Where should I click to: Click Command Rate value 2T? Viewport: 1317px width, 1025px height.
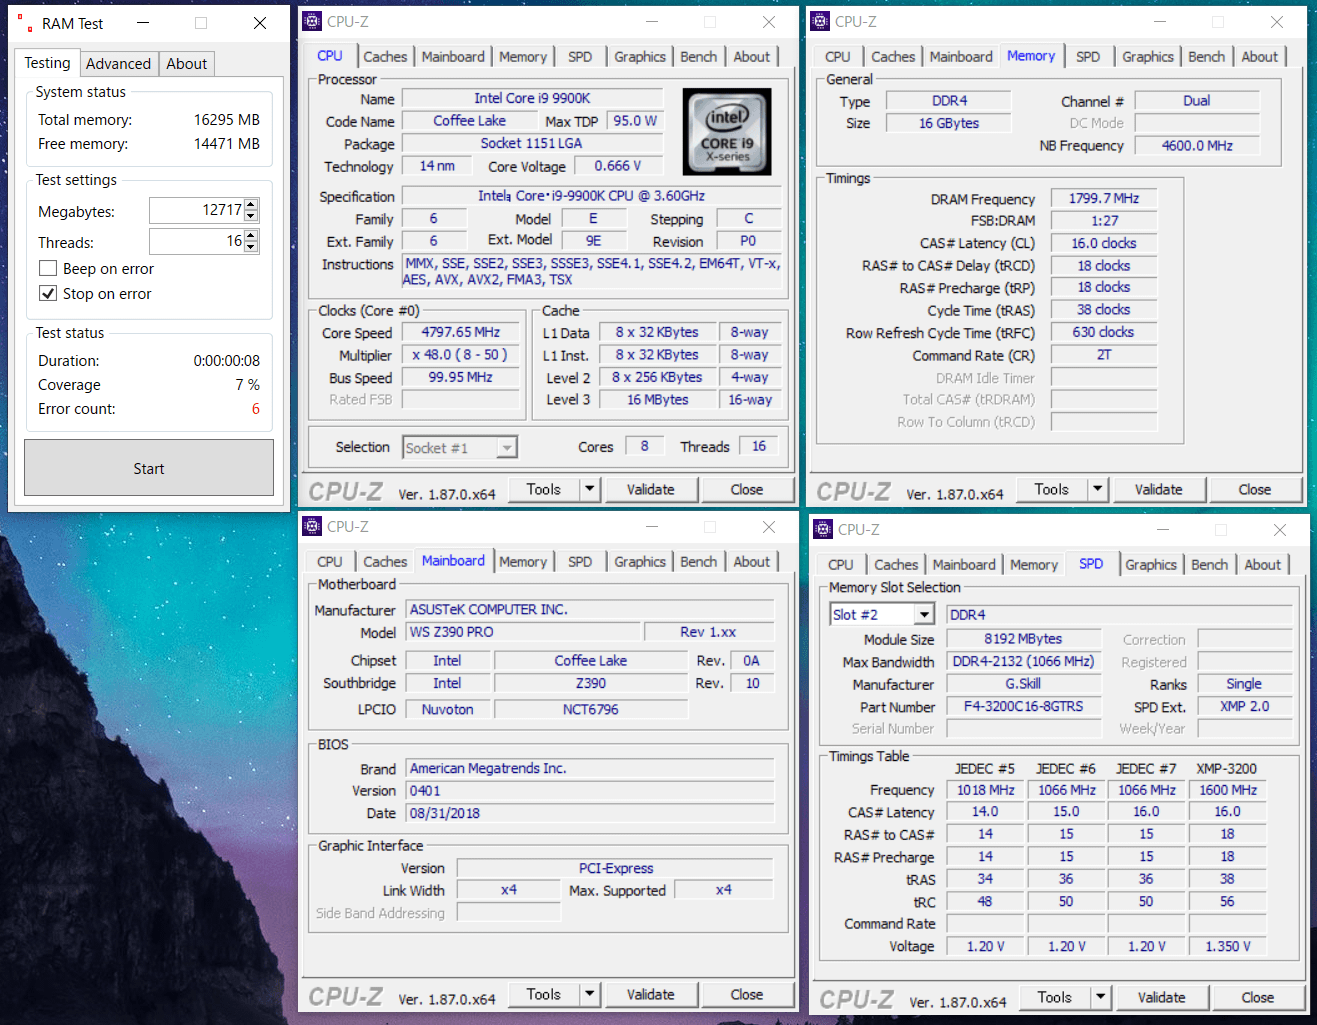point(1104,355)
